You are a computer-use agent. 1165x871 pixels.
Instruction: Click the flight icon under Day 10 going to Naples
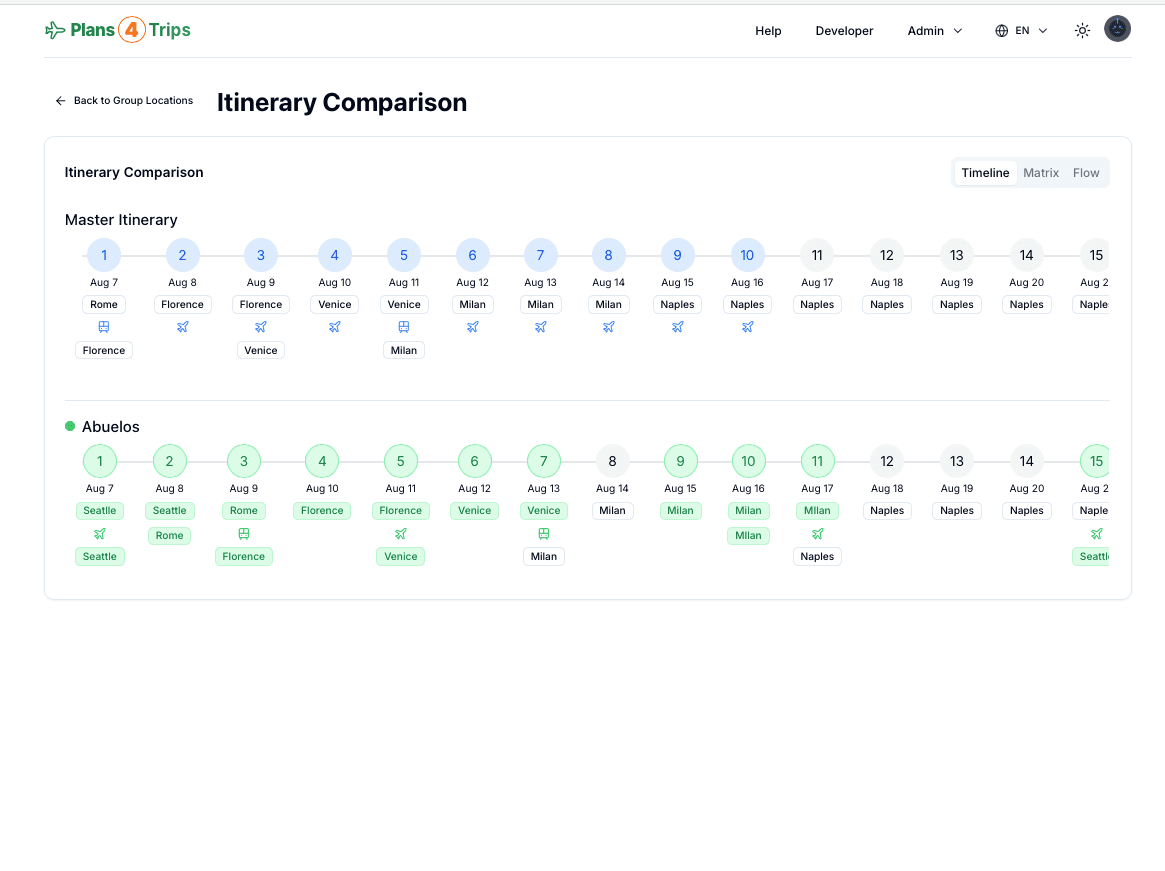[x=747, y=326]
